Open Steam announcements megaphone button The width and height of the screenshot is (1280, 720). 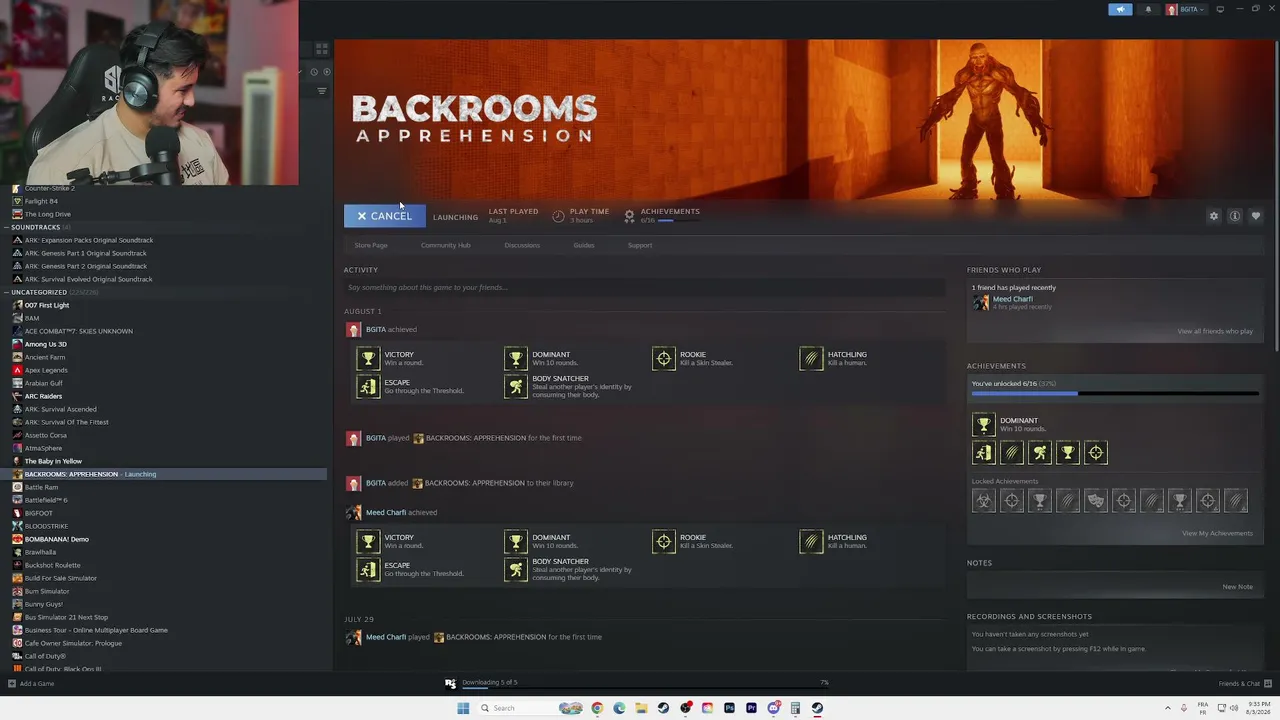(x=1120, y=9)
